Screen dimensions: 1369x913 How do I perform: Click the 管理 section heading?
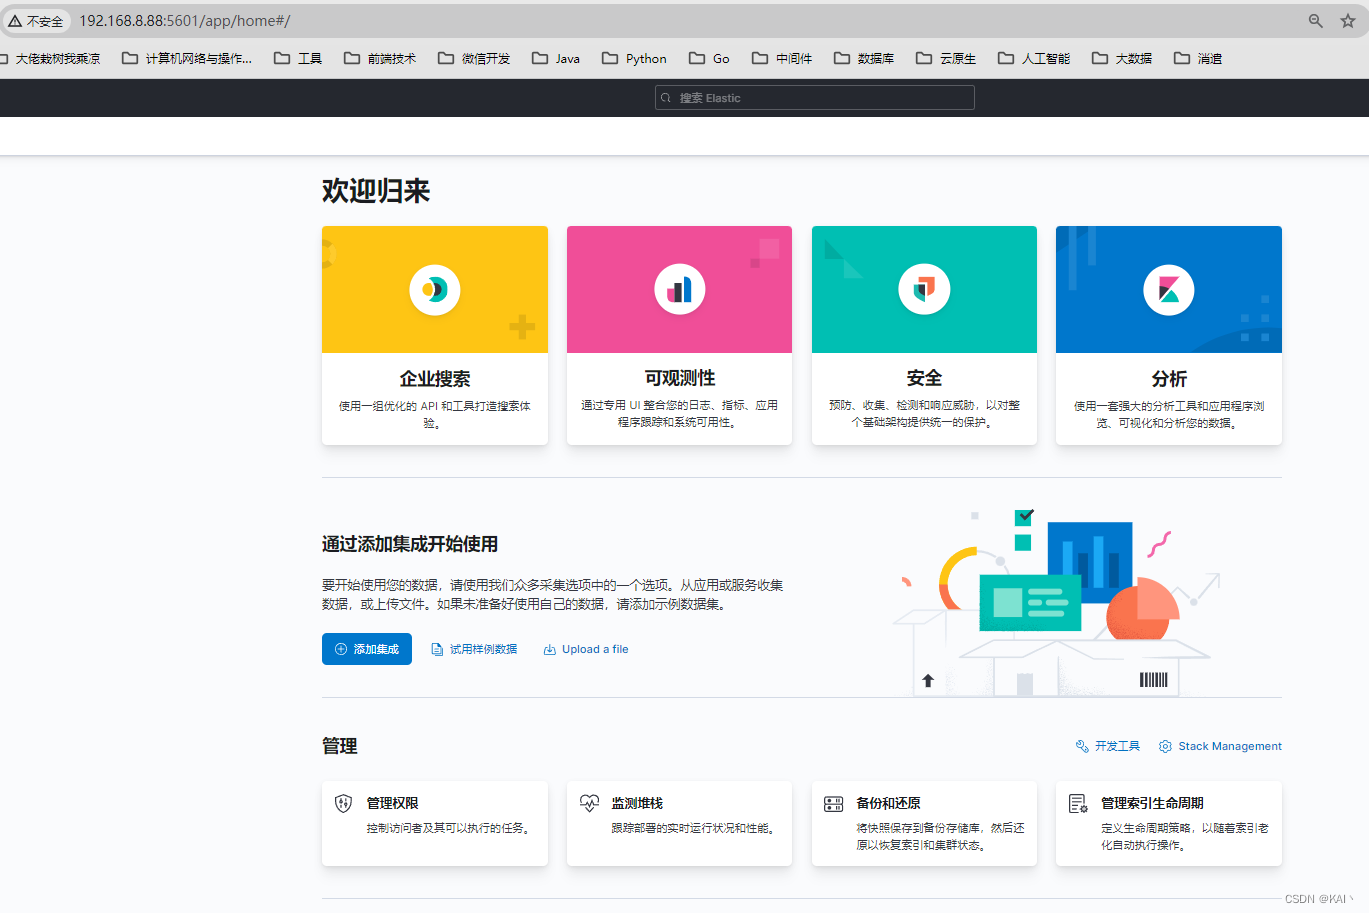(x=340, y=746)
